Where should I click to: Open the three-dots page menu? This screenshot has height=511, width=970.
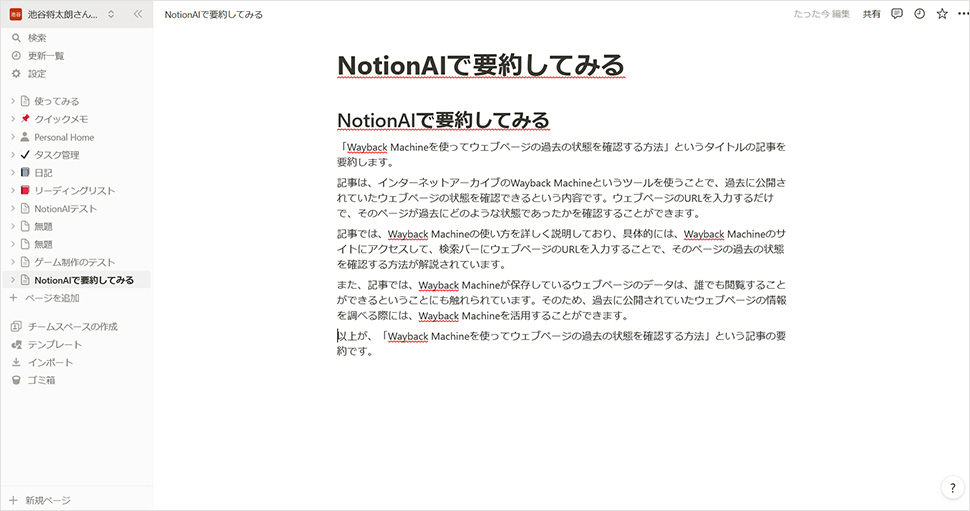[963, 14]
